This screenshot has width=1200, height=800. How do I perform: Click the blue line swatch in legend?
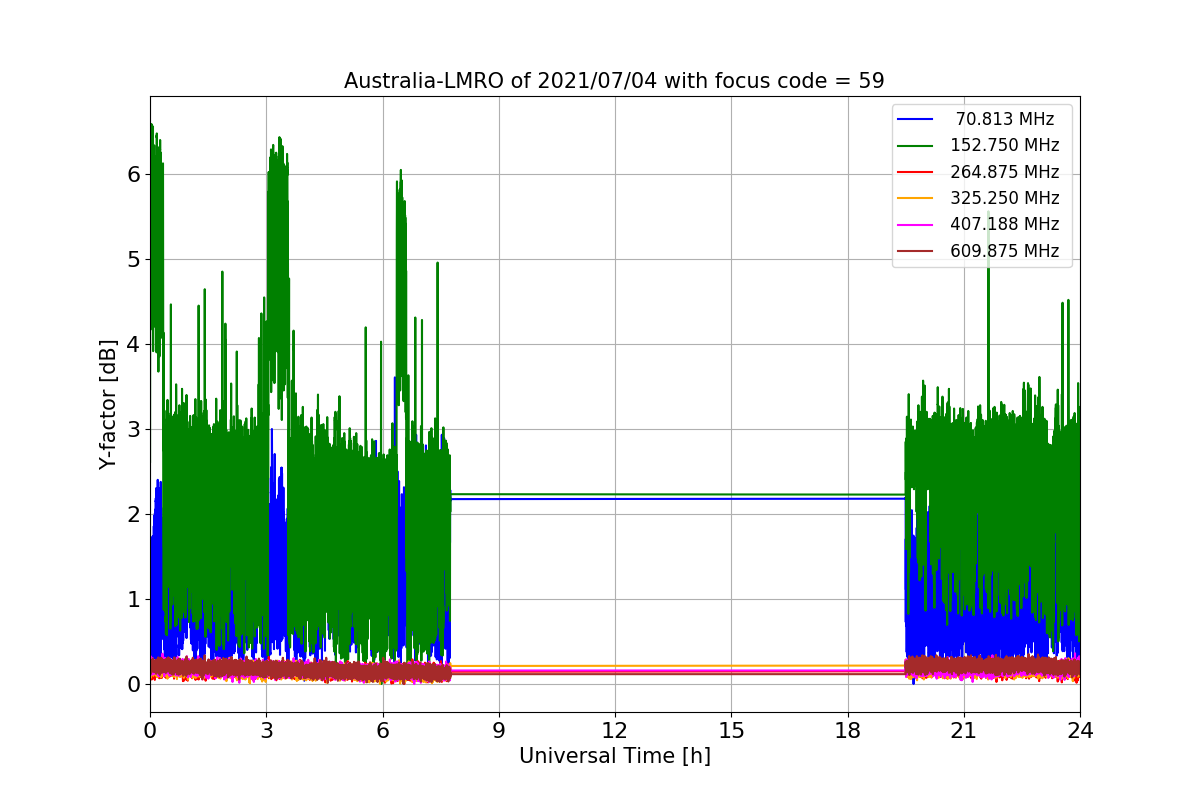tap(915, 119)
